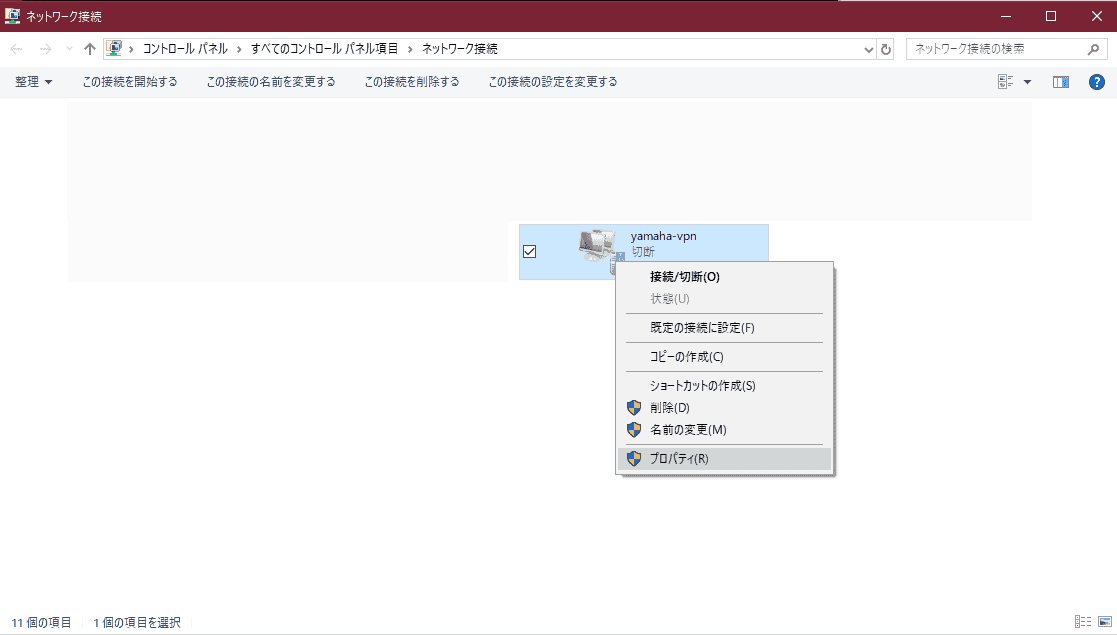Uncheck the yamaha-vpn selection checkbox
This screenshot has height=635, width=1117.
(529, 252)
